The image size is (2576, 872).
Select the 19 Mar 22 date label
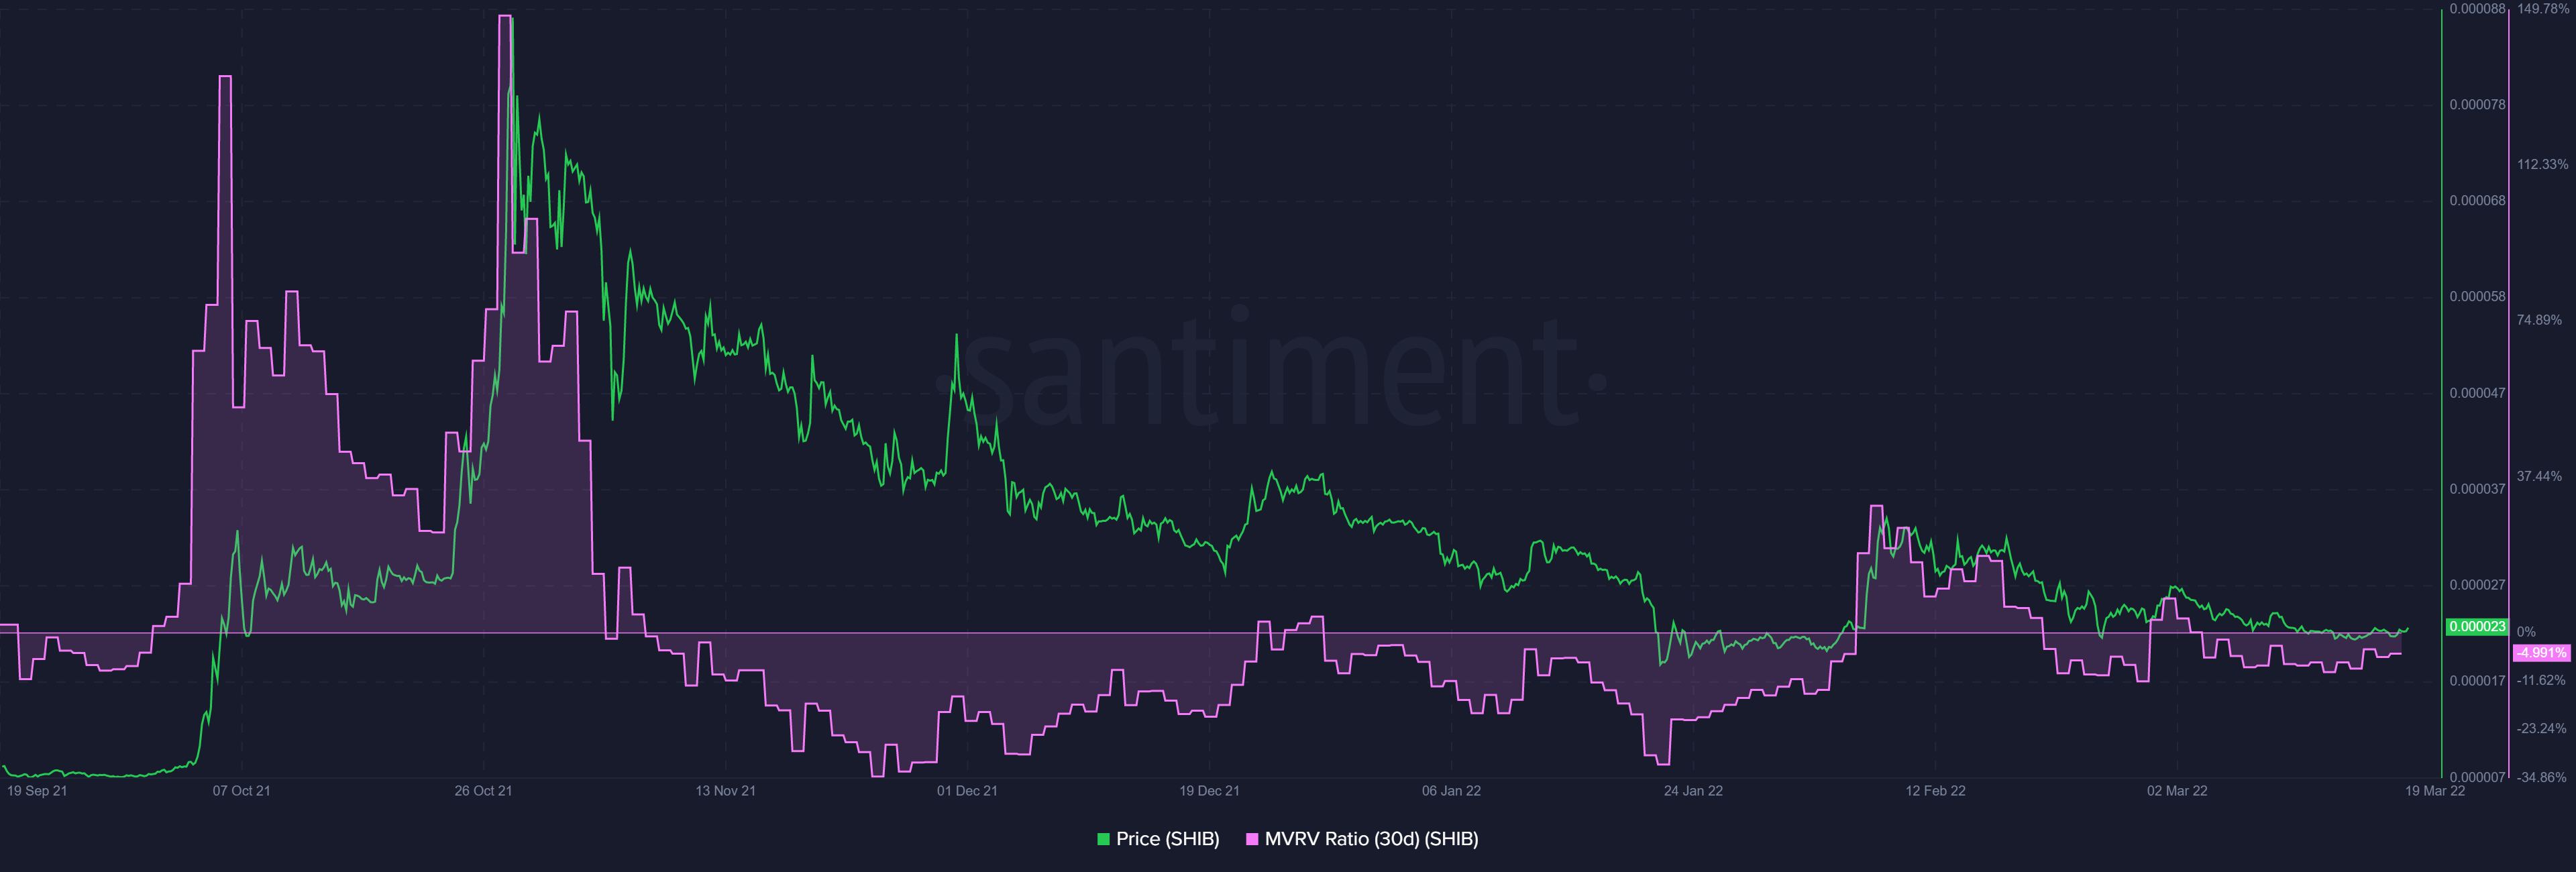point(2435,791)
